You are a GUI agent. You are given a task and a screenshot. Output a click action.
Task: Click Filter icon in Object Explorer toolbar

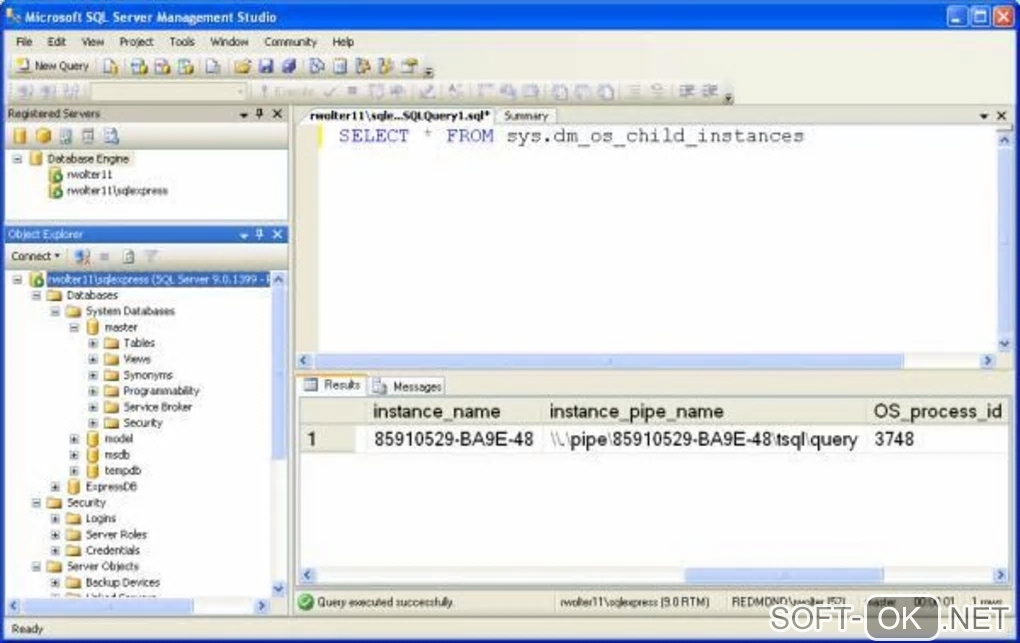tap(150, 256)
